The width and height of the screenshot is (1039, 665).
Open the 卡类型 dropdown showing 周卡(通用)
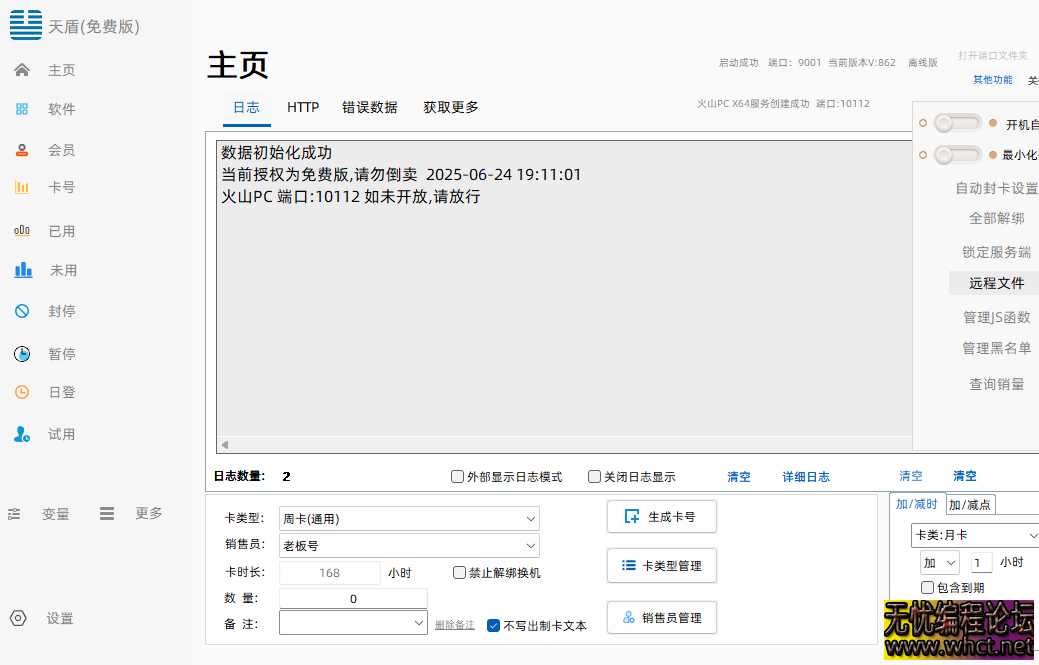click(408, 518)
